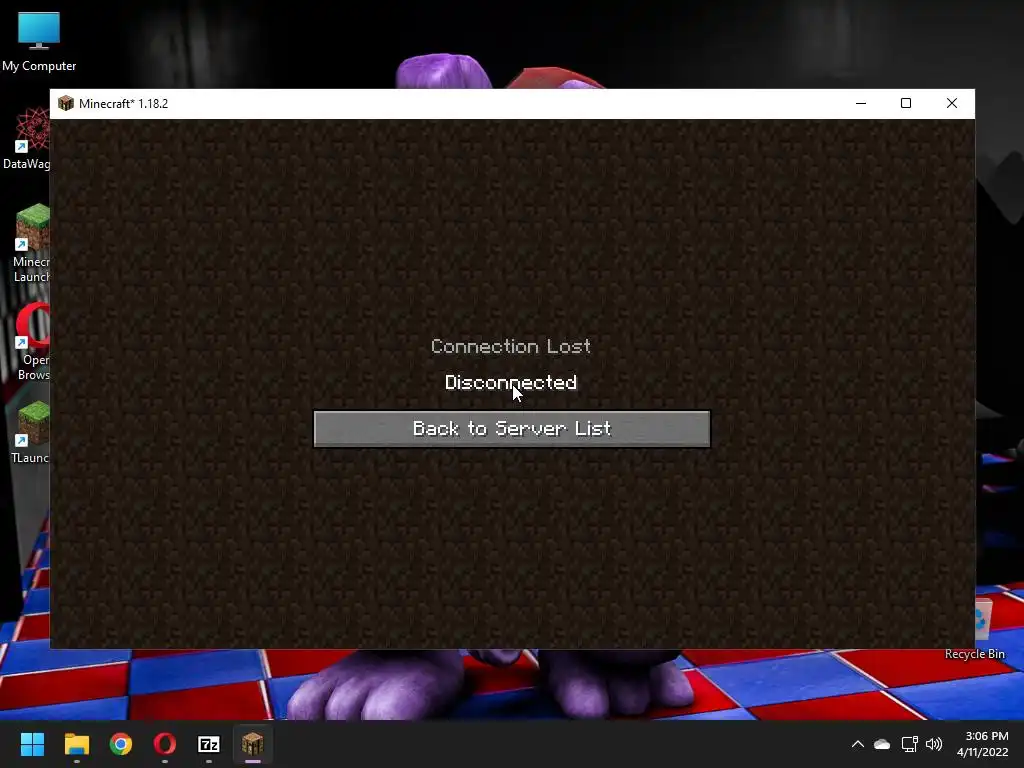Open File Explorer from the taskbar
The width and height of the screenshot is (1024, 768).
point(76,744)
